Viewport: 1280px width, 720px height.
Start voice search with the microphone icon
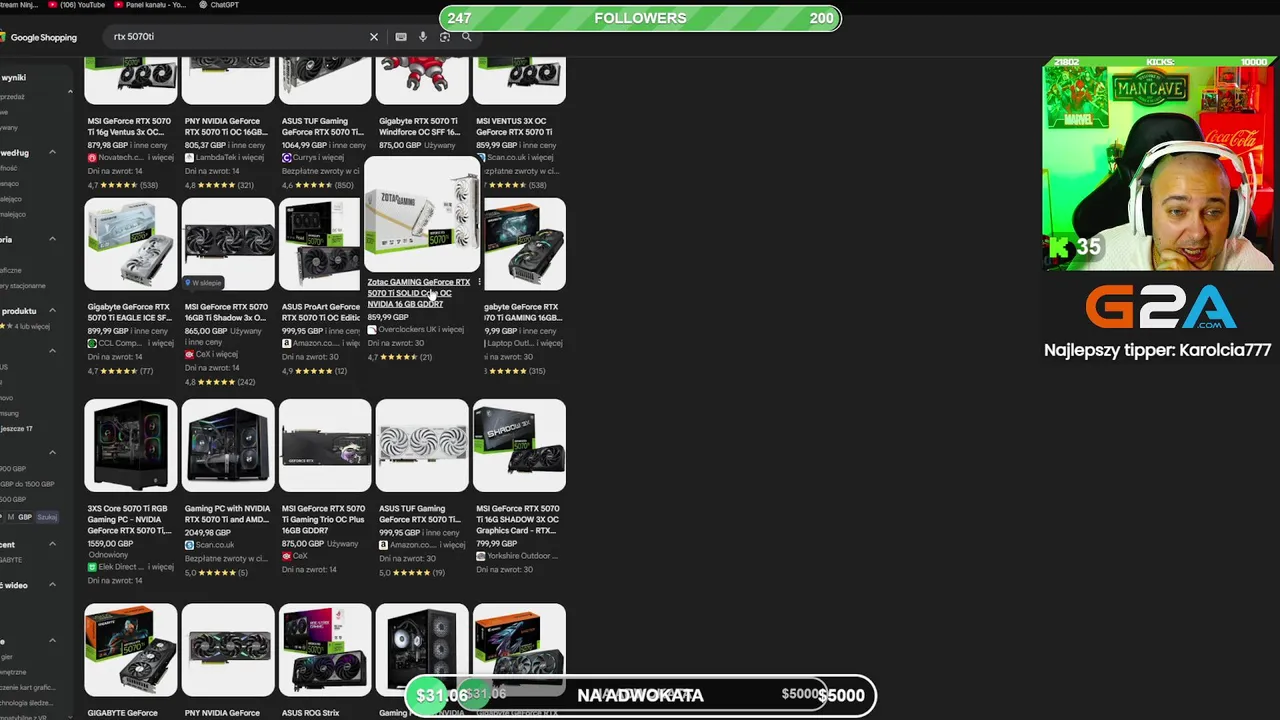click(423, 37)
